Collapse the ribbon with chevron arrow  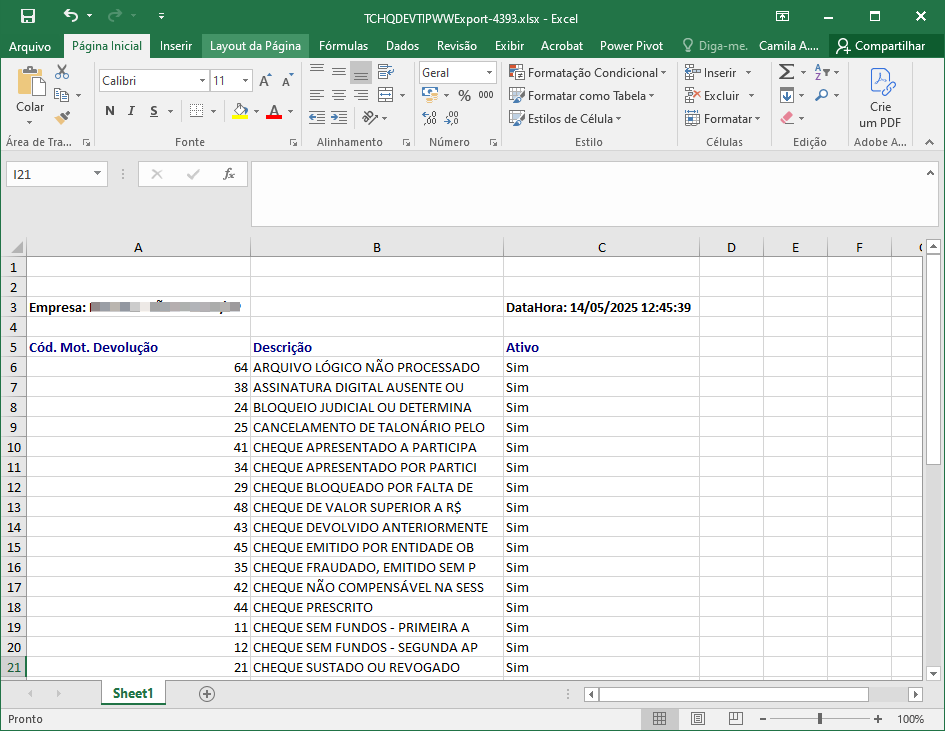(929, 142)
